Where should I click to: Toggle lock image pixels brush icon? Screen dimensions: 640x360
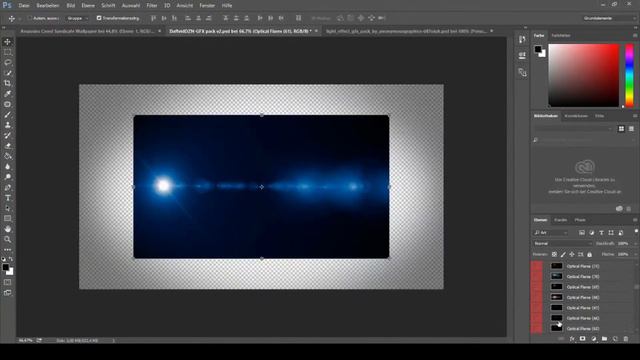563,254
